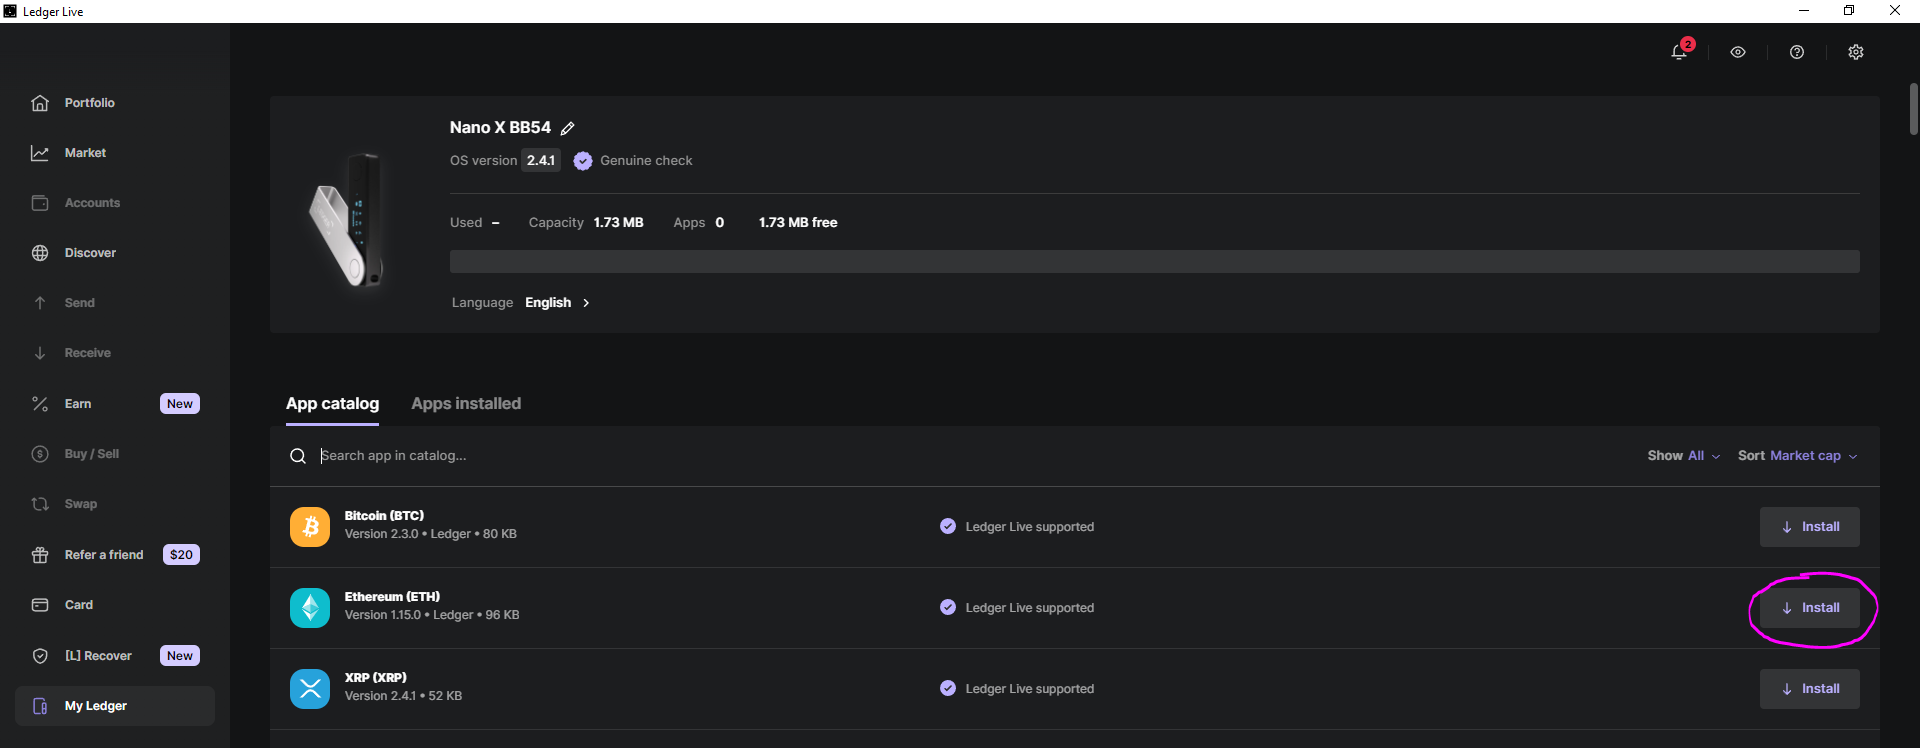Click the pencil icon to rename Nano X

[x=568, y=128]
